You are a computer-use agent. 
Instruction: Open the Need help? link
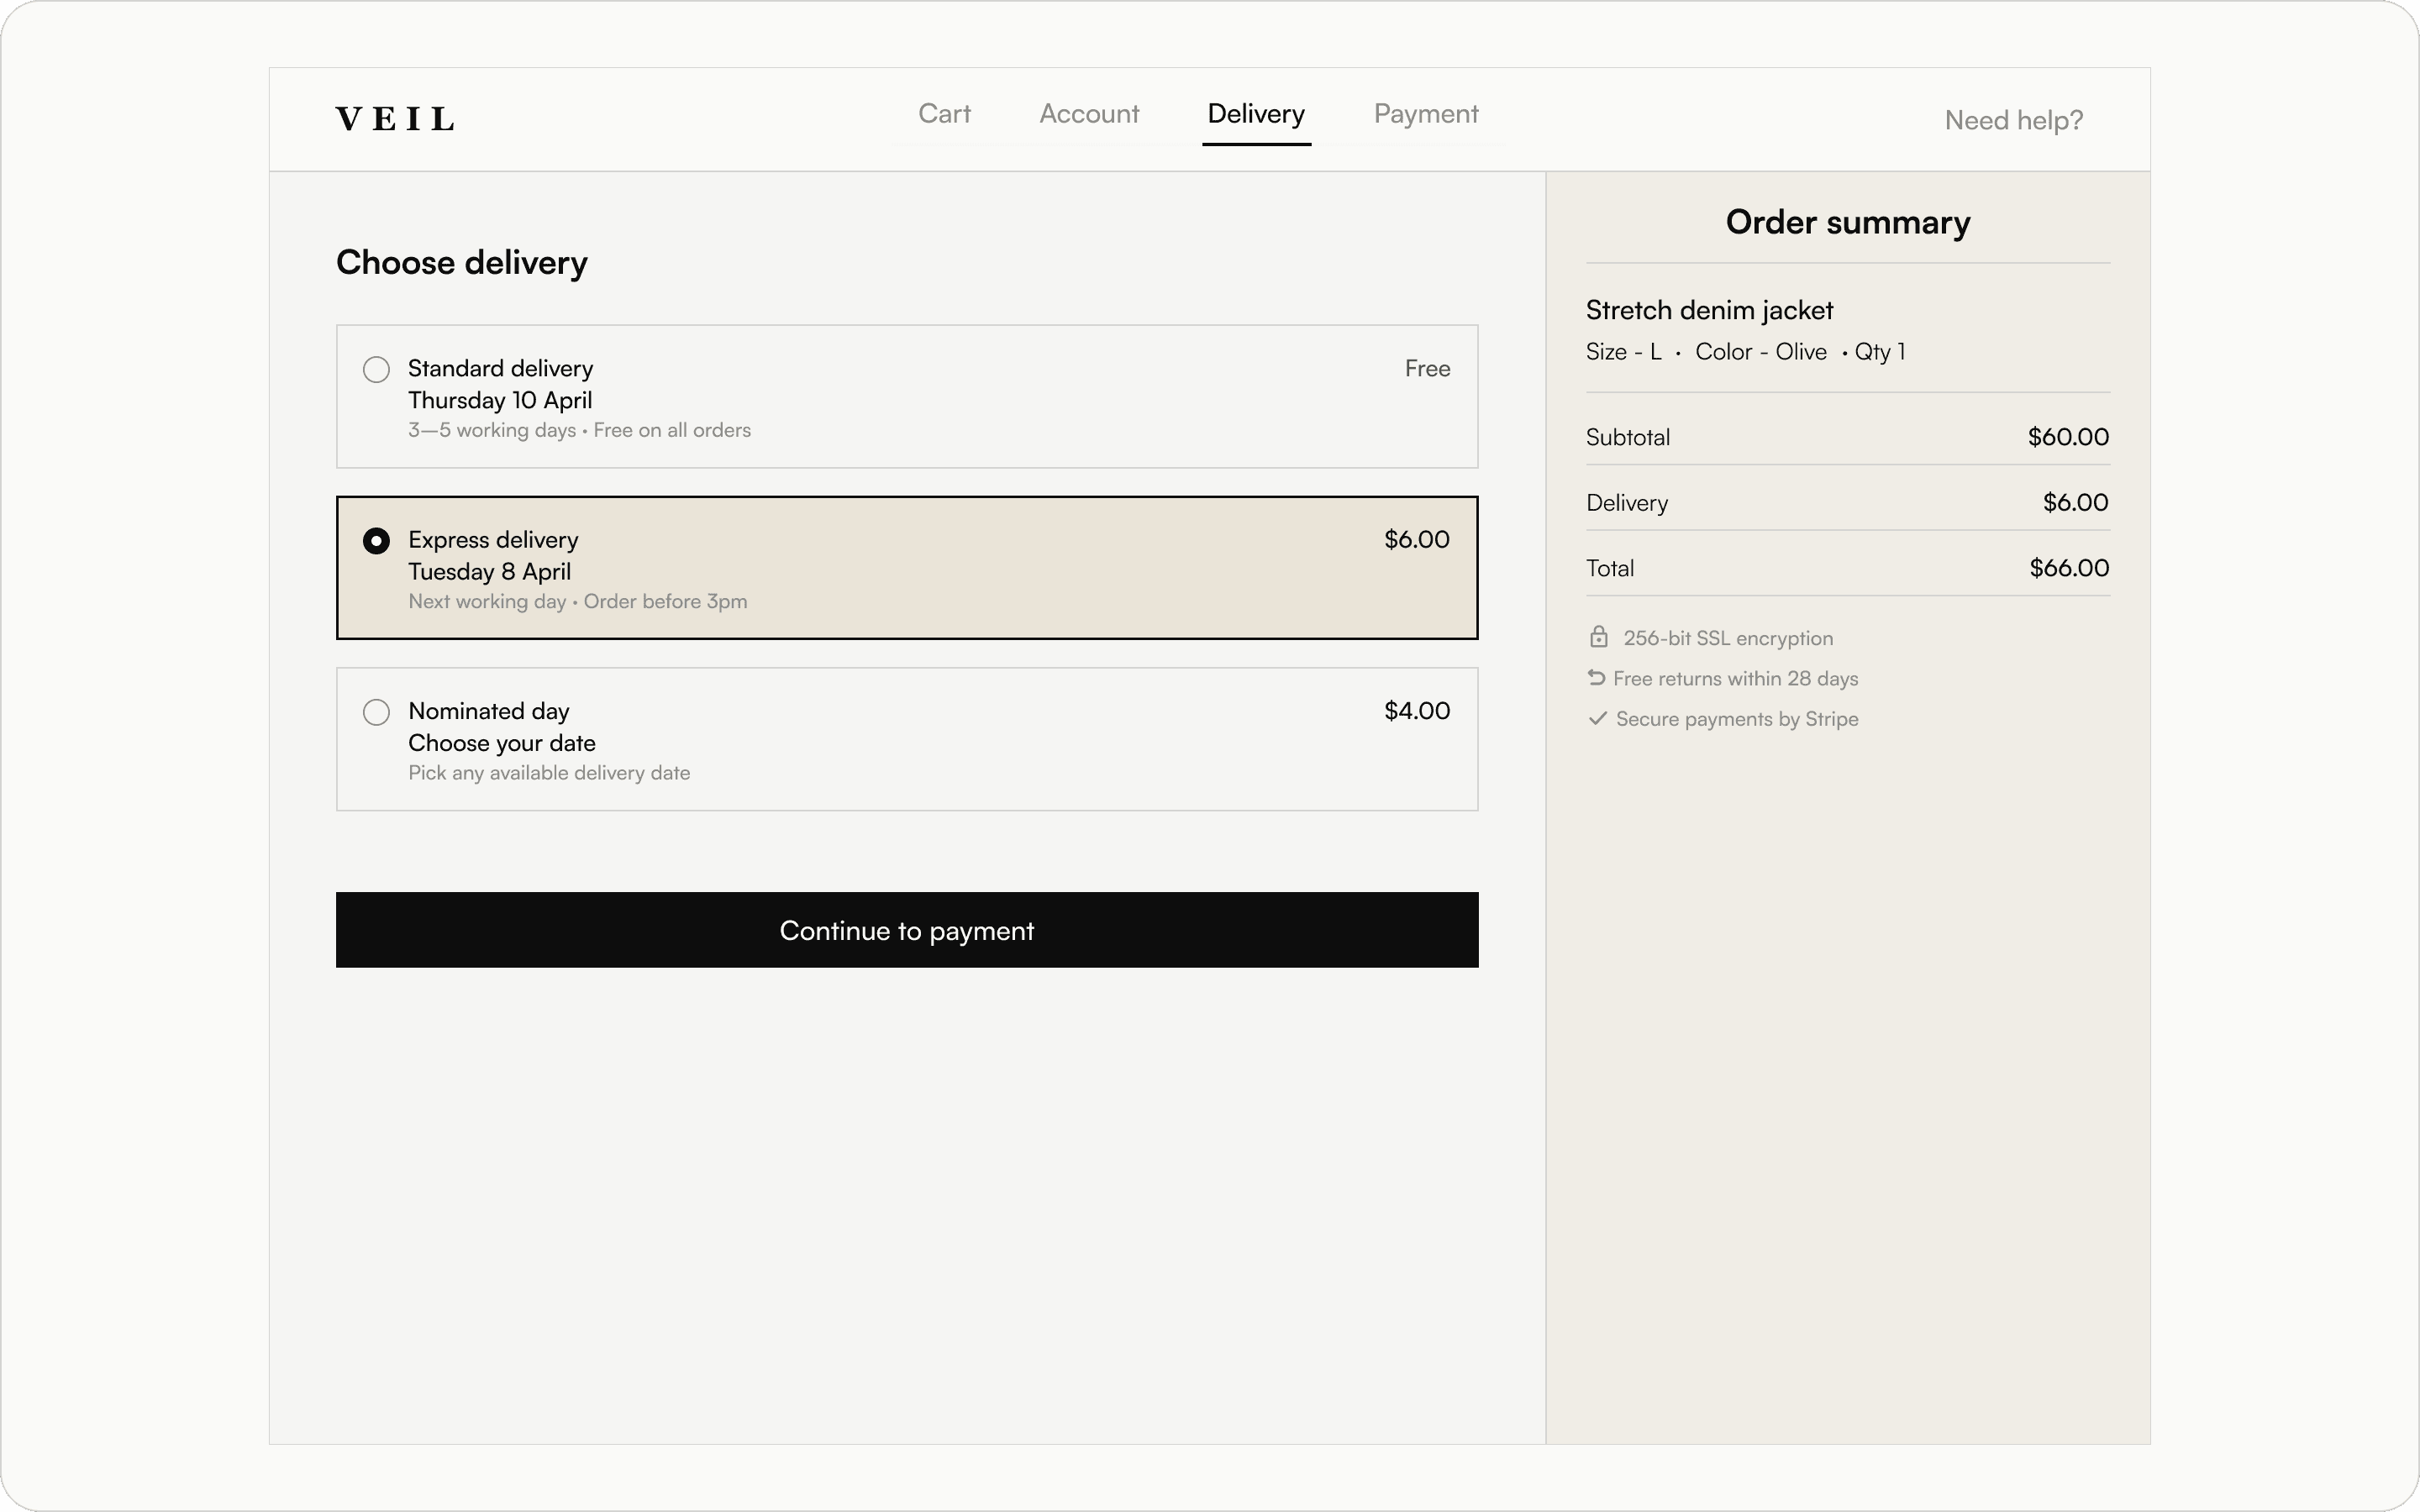point(2013,120)
